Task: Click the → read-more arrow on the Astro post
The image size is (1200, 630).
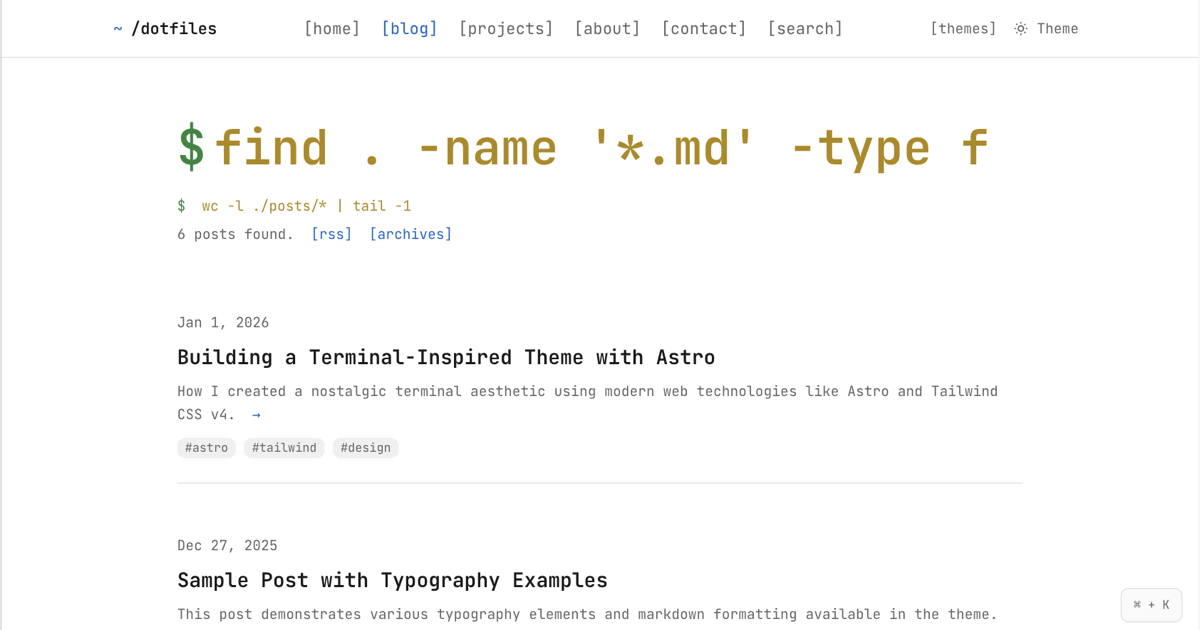Action: (256, 414)
